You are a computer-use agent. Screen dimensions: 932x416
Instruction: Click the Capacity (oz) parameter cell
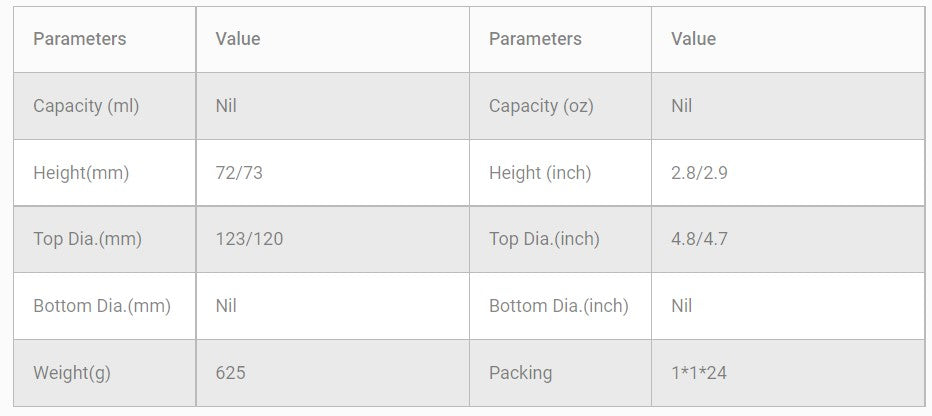point(541,106)
